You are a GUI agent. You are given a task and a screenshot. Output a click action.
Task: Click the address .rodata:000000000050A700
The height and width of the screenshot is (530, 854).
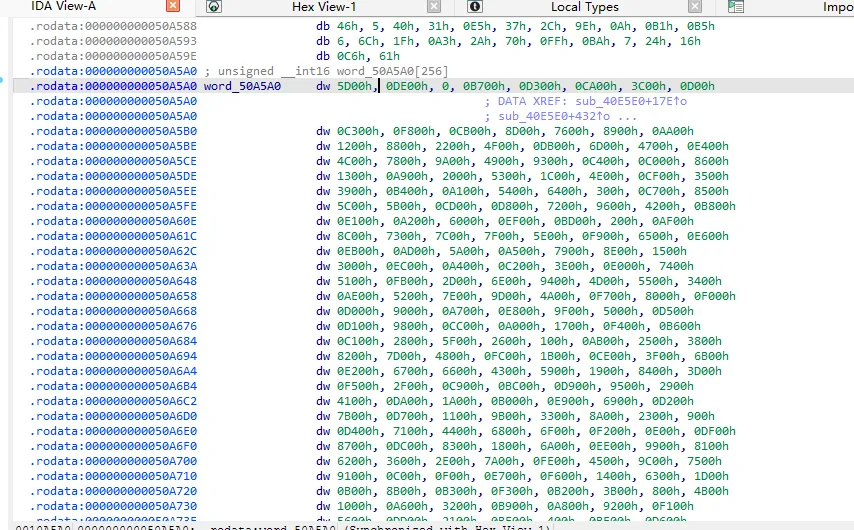pos(113,461)
